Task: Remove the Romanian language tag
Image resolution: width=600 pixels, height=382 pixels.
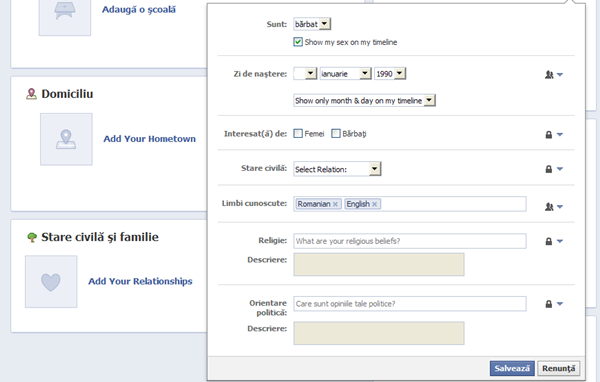Action: click(x=335, y=204)
